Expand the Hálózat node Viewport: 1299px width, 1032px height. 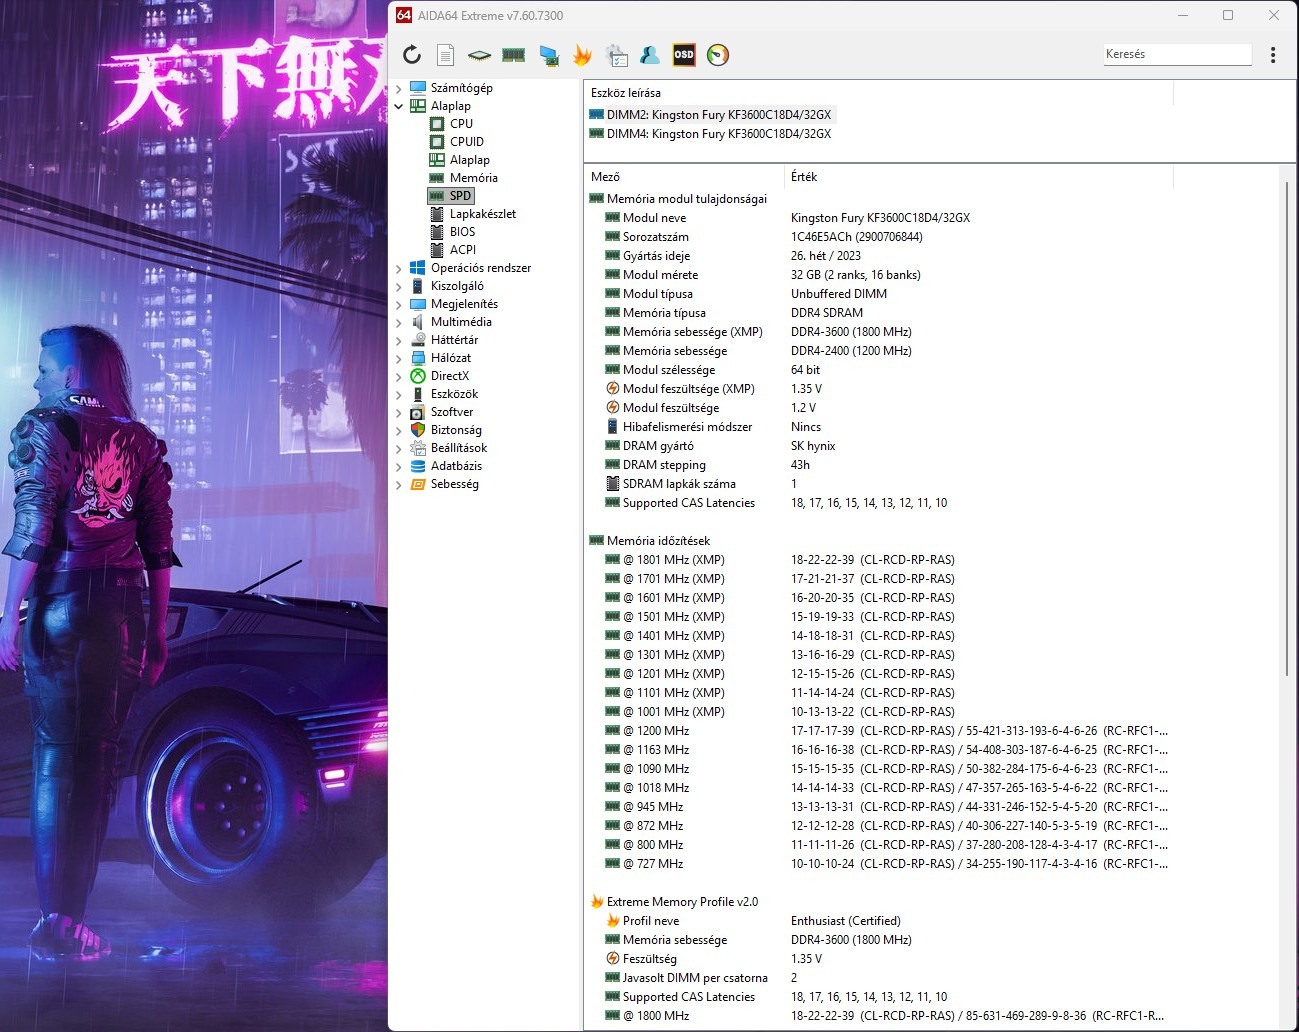tap(399, 358)
